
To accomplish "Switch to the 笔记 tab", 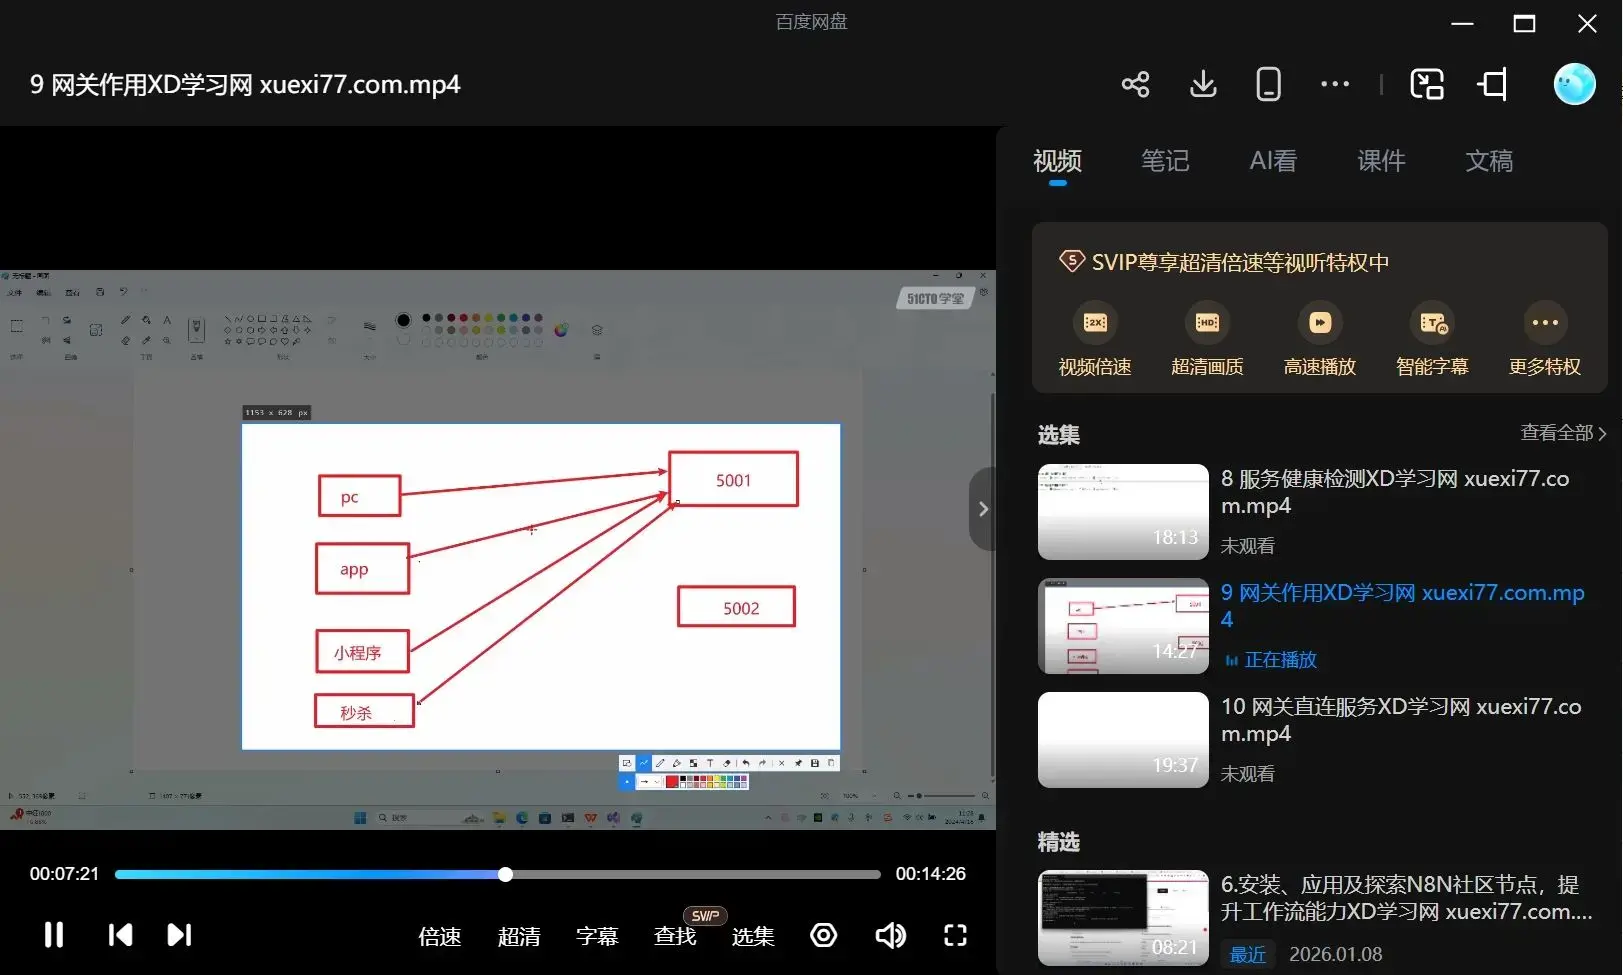I will pos(1164,161).
